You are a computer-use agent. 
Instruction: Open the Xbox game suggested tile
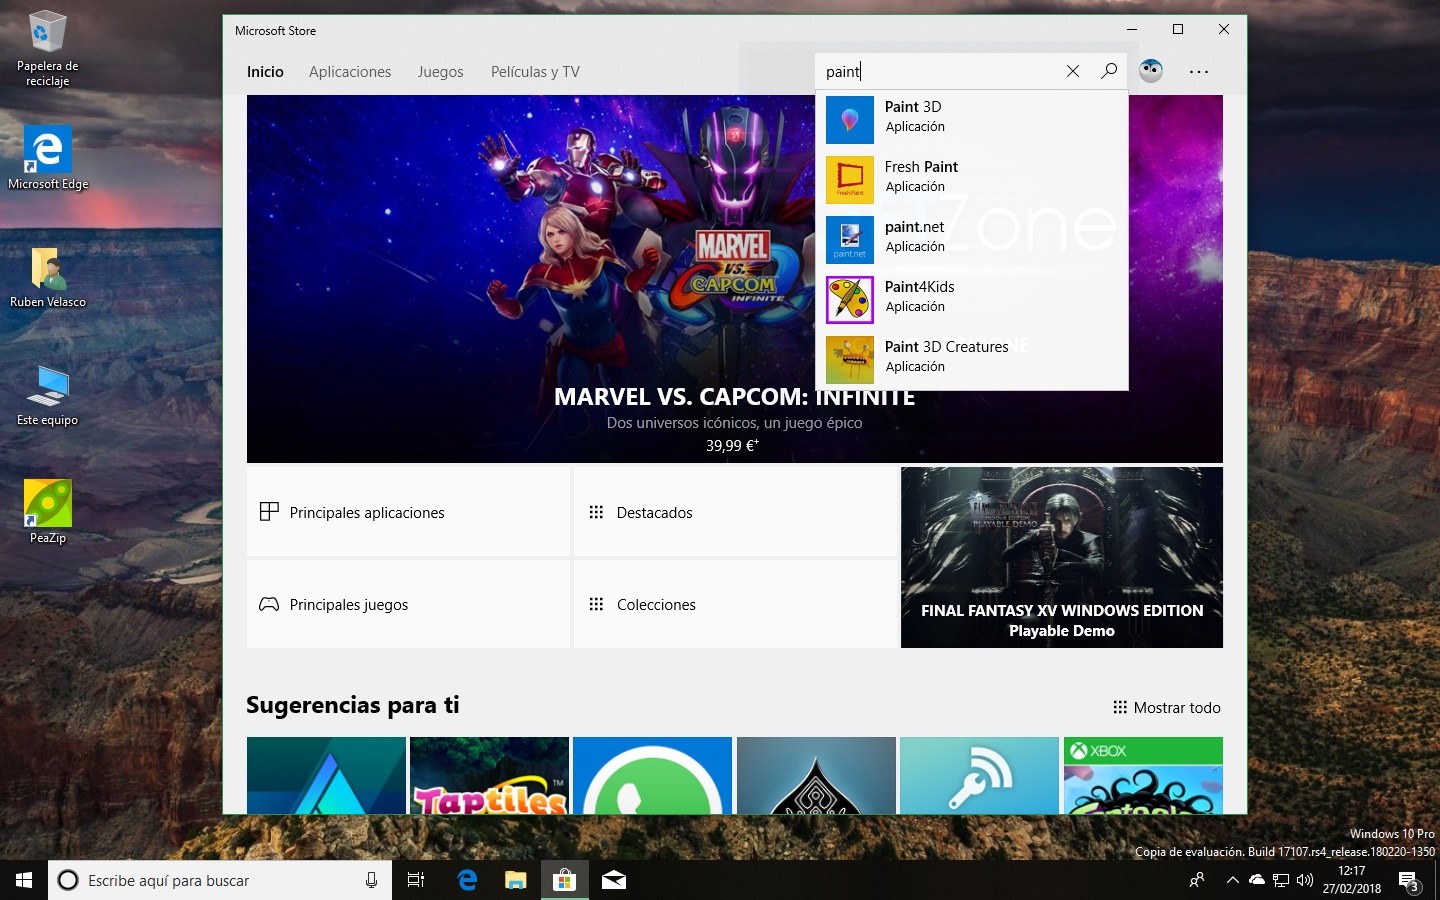(1143, 775)
